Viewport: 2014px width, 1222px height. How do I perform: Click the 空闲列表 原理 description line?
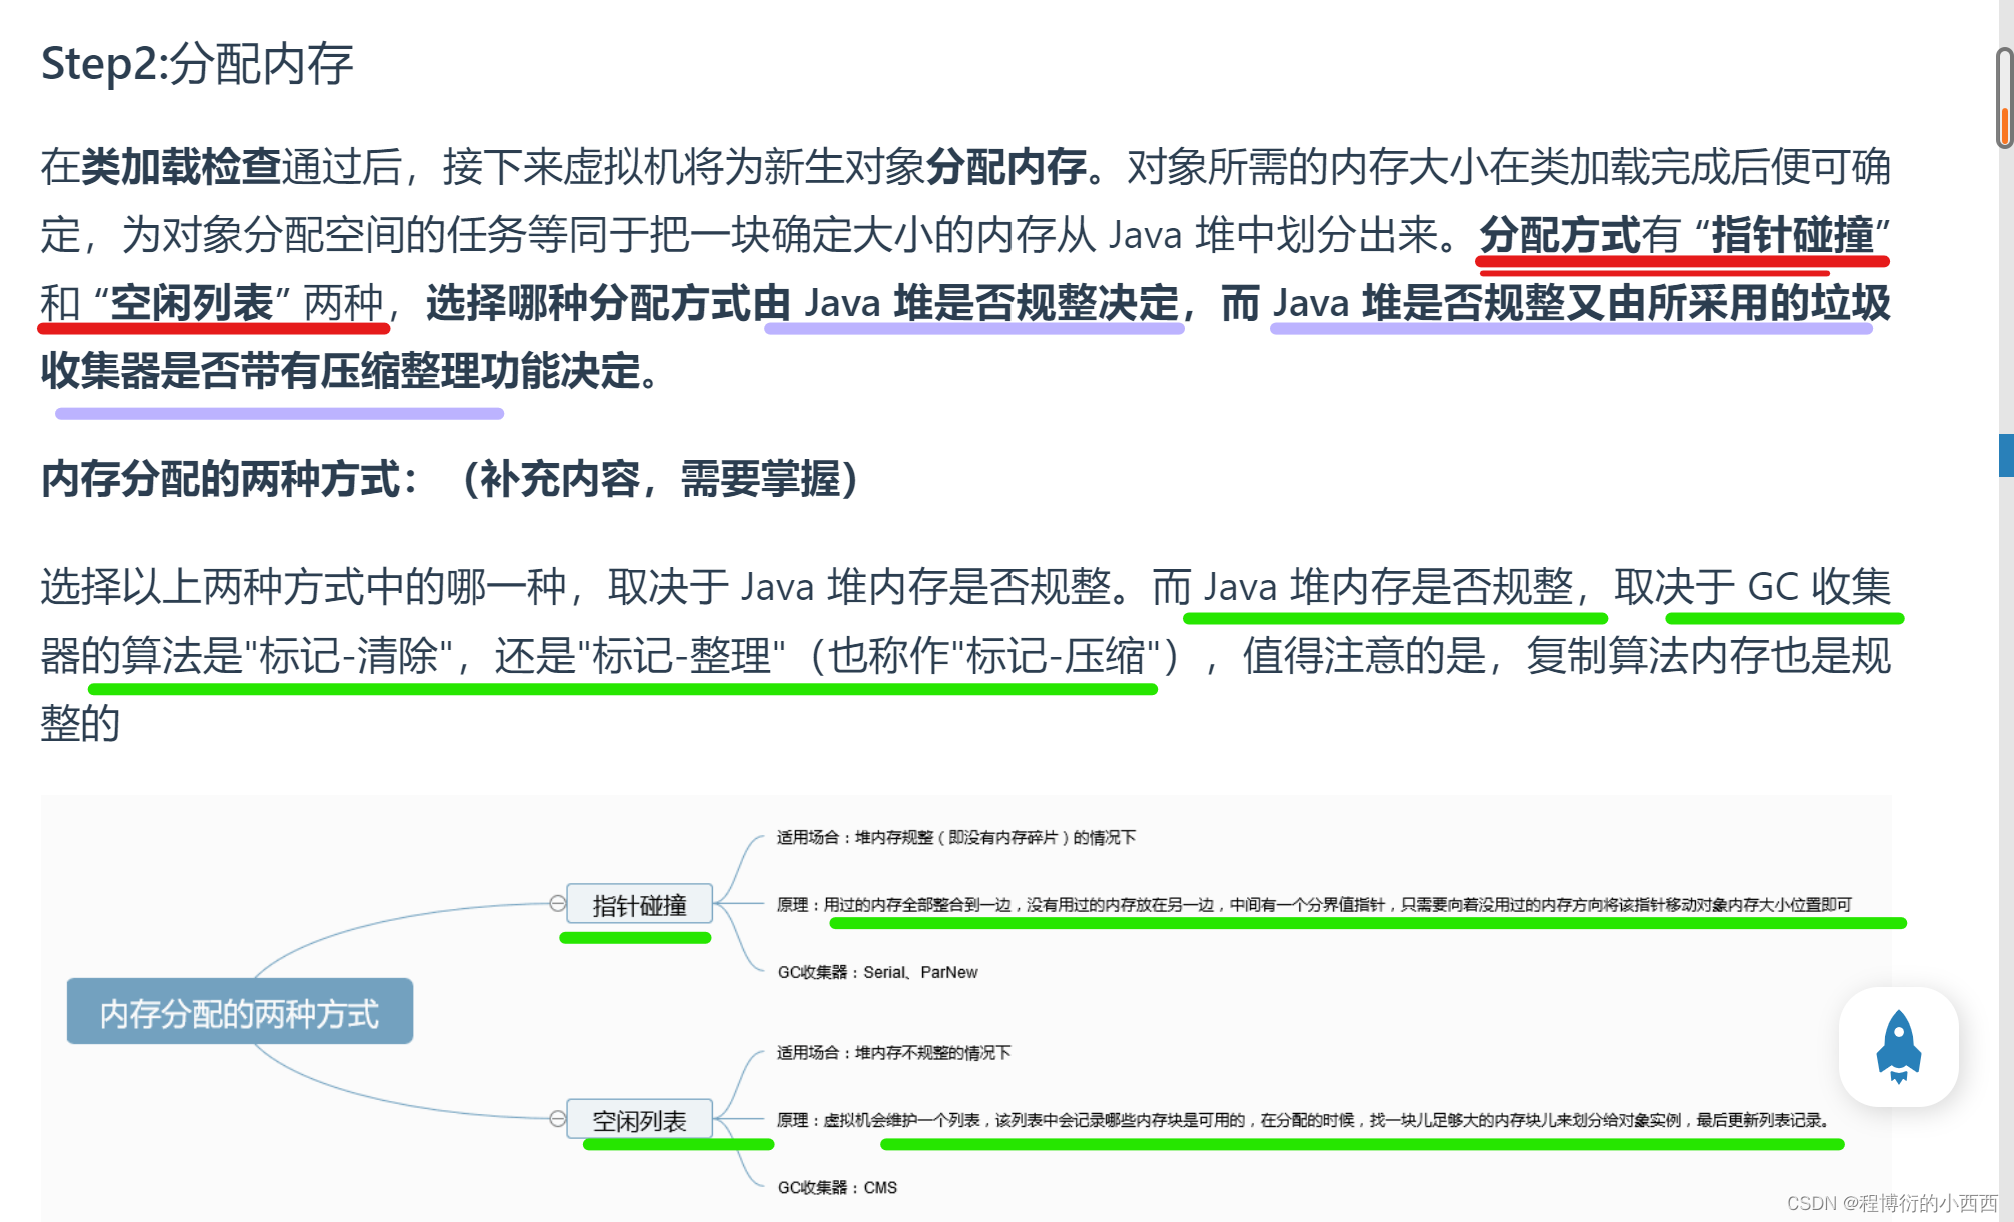(1303, 1120)
